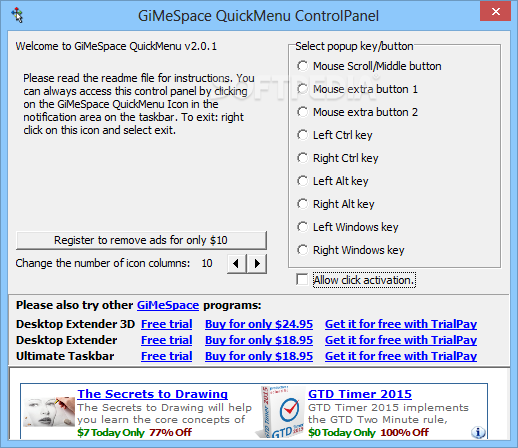Buy Ultimate Taskbar for $18.95
Image resolution: width=518 pixels, height=448 pixels.
(259, 356)
